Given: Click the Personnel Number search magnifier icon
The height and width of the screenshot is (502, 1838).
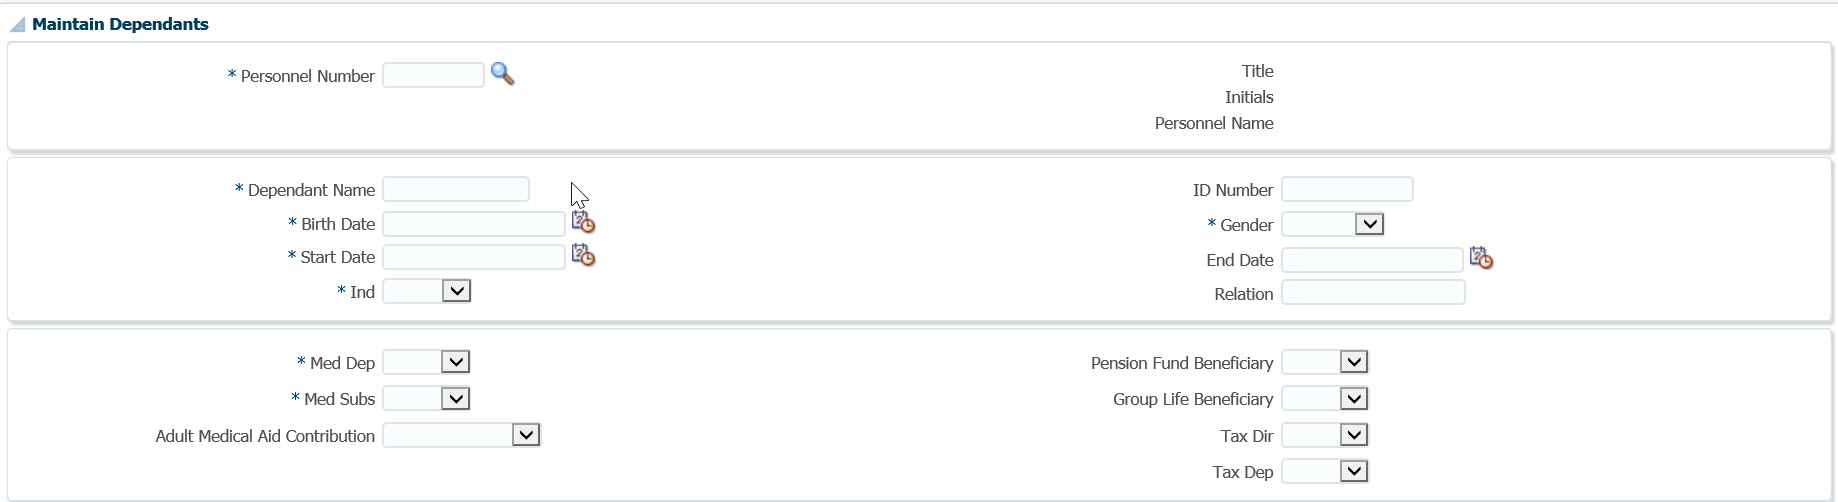Looking at the screenshot, I should click(x=502, y=74).
